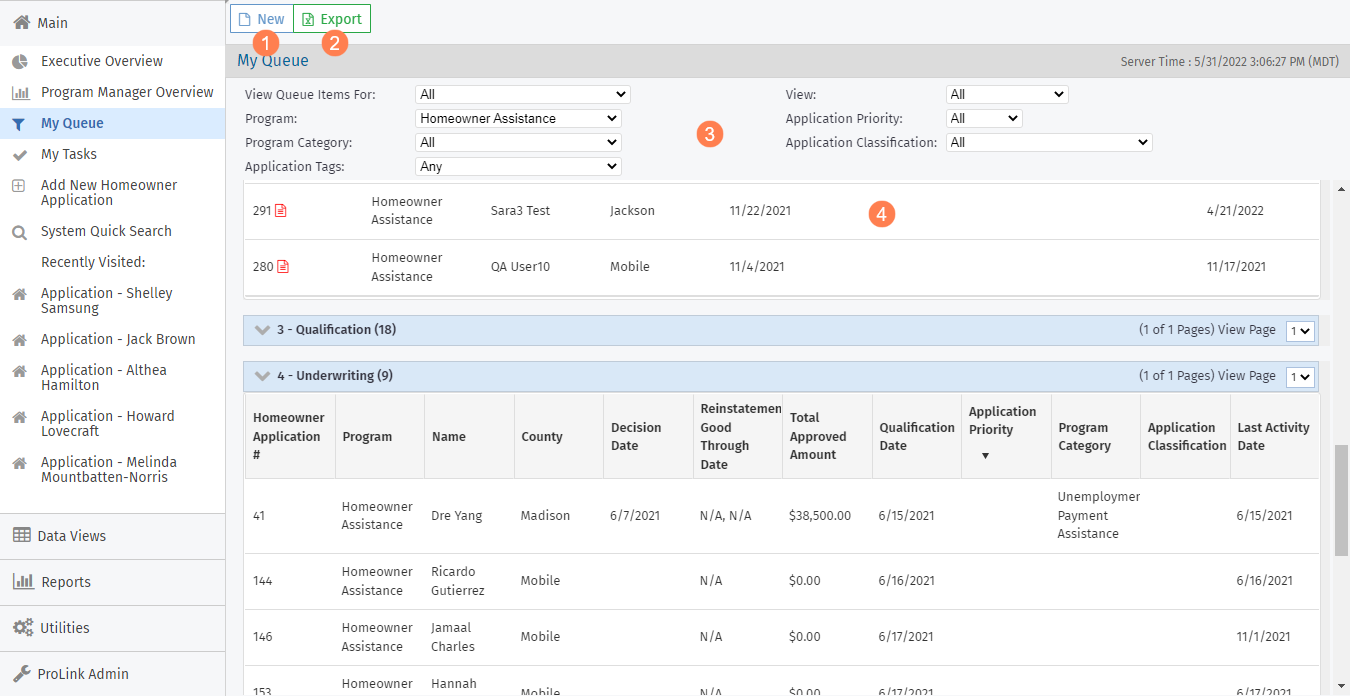Collapse the 4 - Underwriting section
The width and height of the screenshot is (1350, 696).
tap(263, 376)
